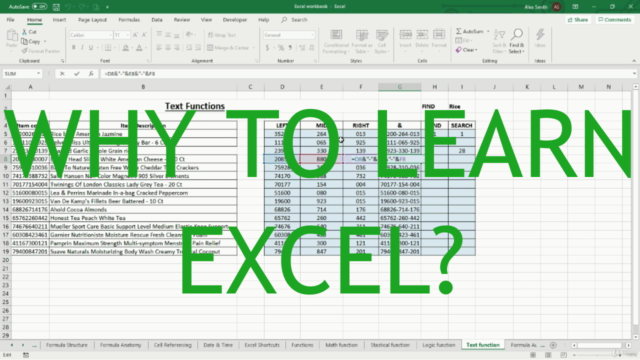Image resolution: width=640 pixels, height=360 pixels.
Task: Open the Comments pane button
Action: (615, 20)
